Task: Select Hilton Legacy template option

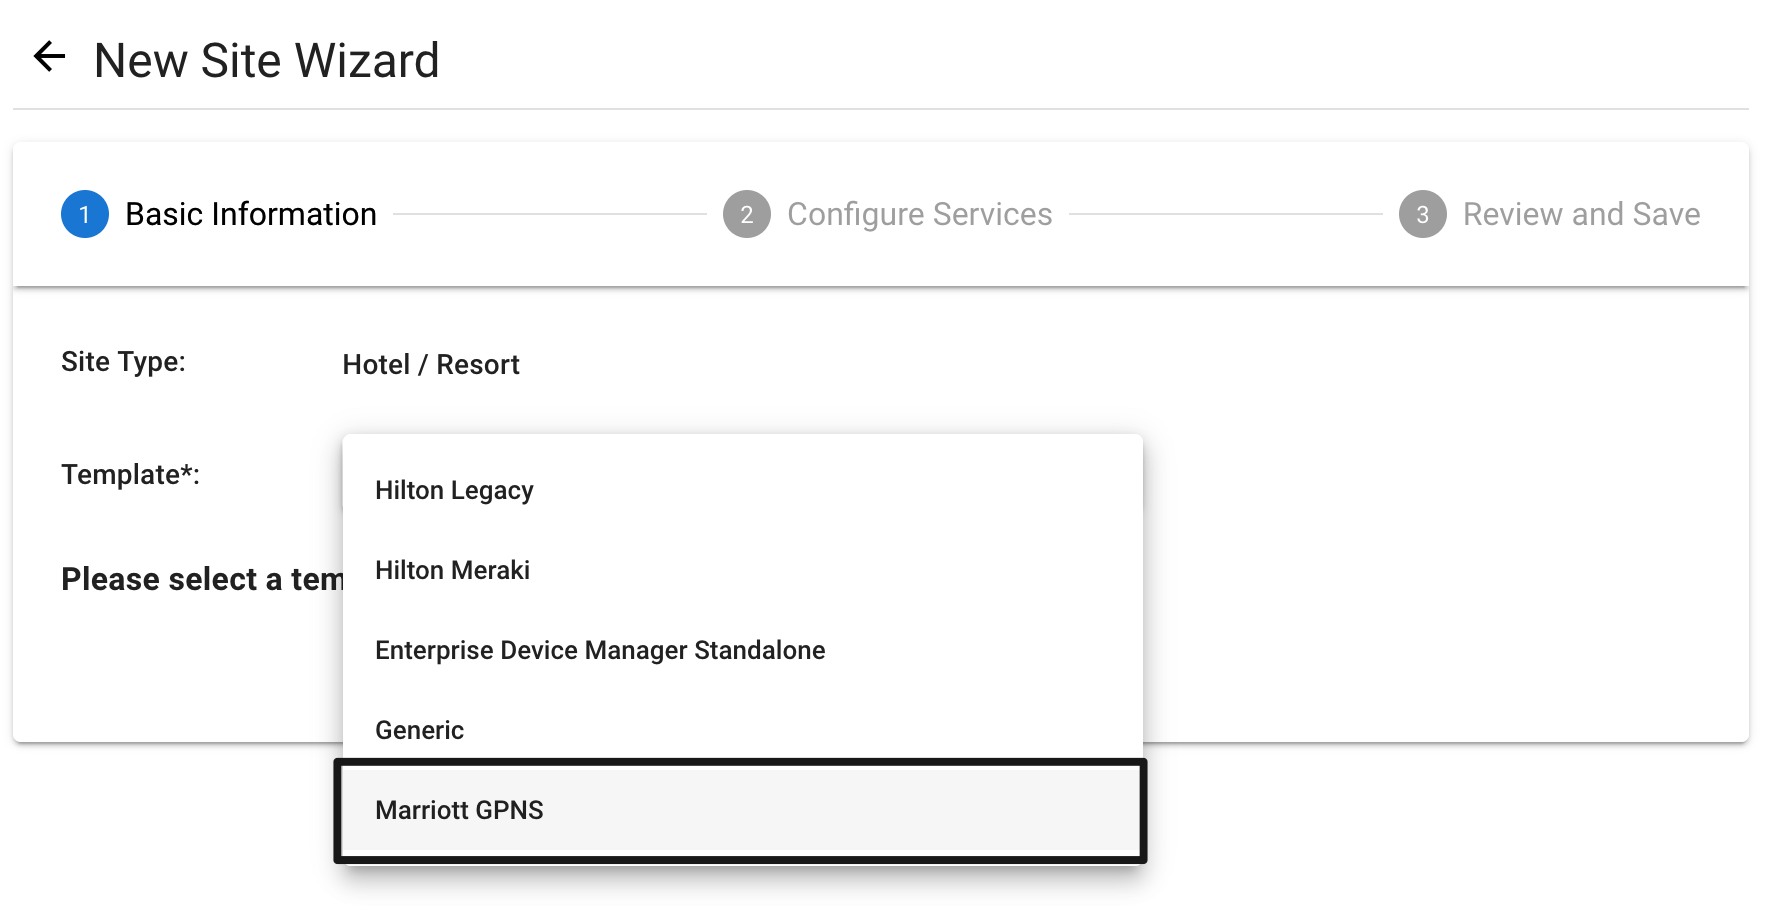Action: coord(743,490)
